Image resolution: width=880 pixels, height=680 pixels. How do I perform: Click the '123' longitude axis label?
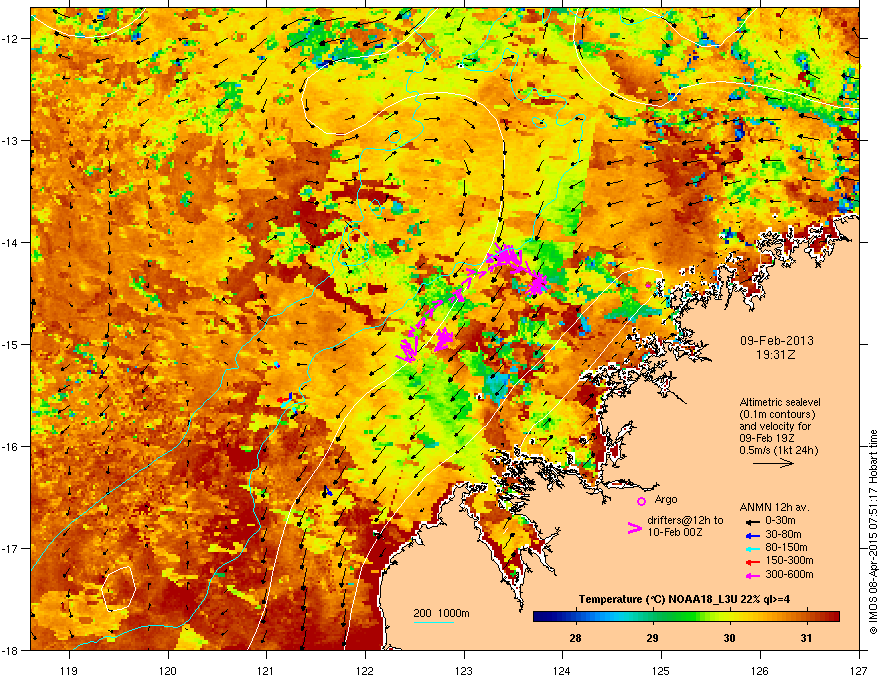[x=464, y=671]
